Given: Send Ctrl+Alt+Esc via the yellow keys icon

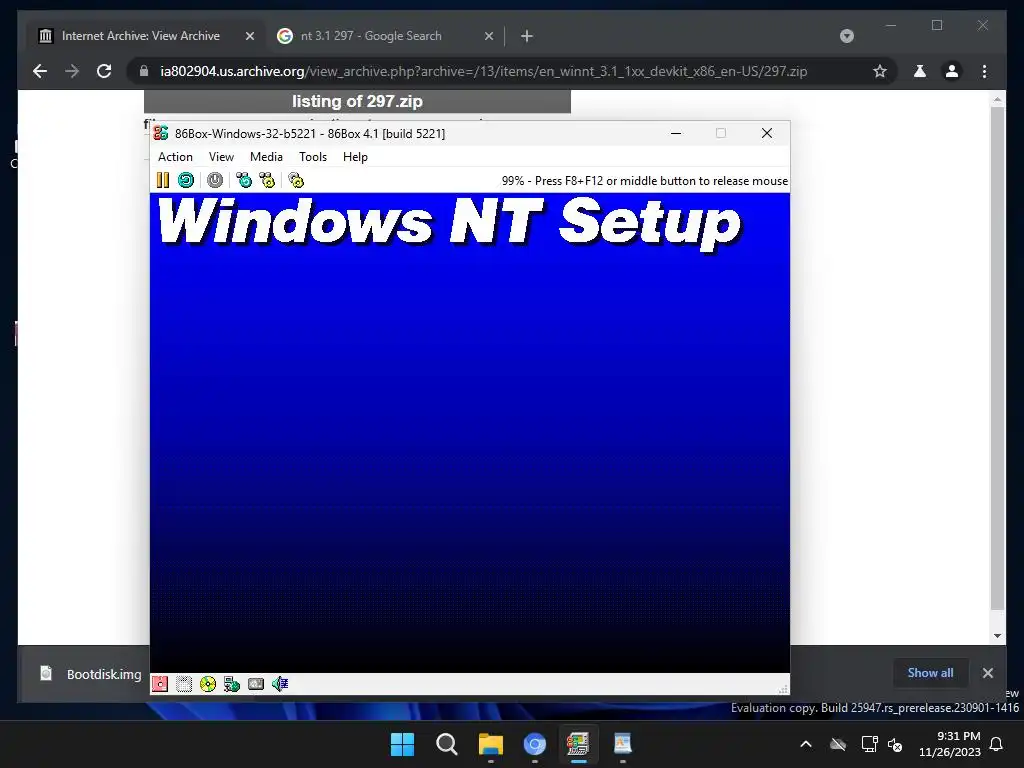Looking at the screenshot, I should (x=267, y=180).
